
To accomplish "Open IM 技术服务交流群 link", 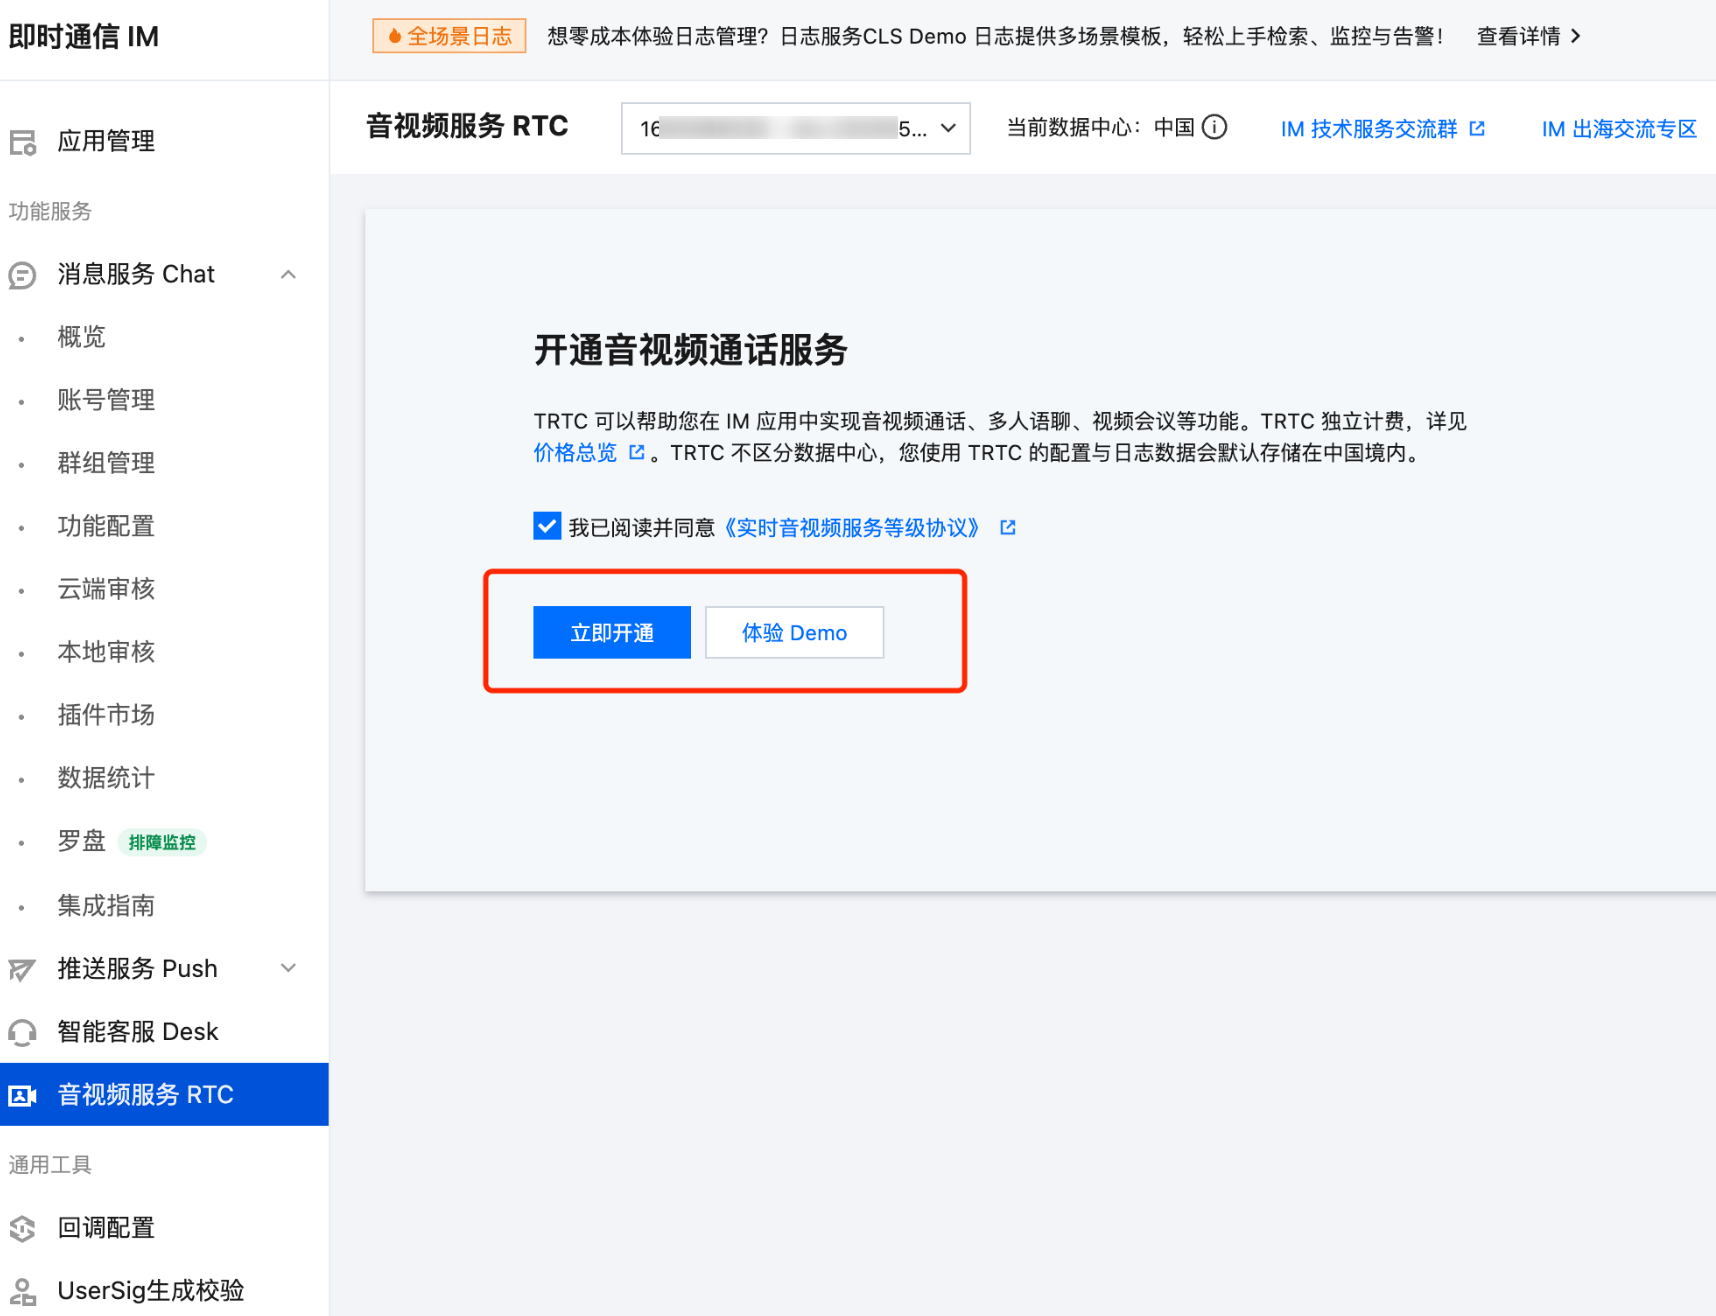I will (1369, 129).
